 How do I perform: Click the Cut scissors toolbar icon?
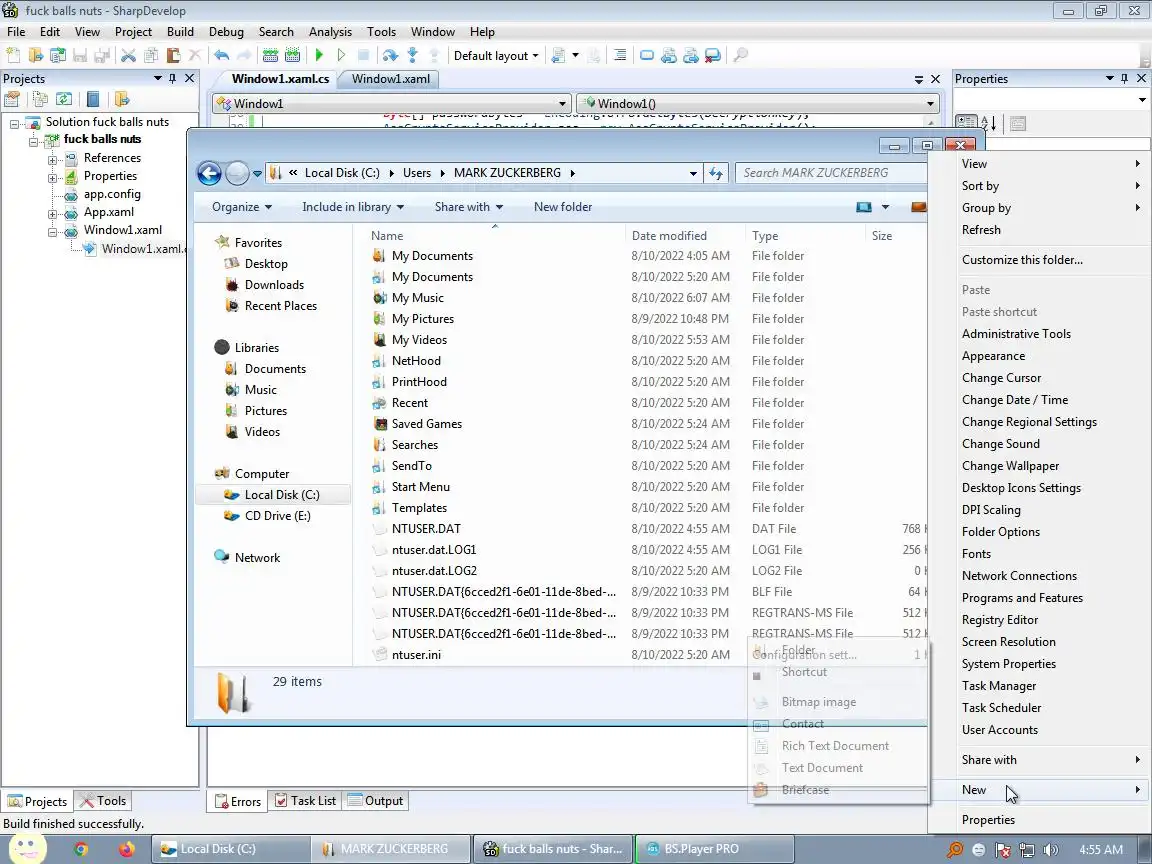[129, 55]
